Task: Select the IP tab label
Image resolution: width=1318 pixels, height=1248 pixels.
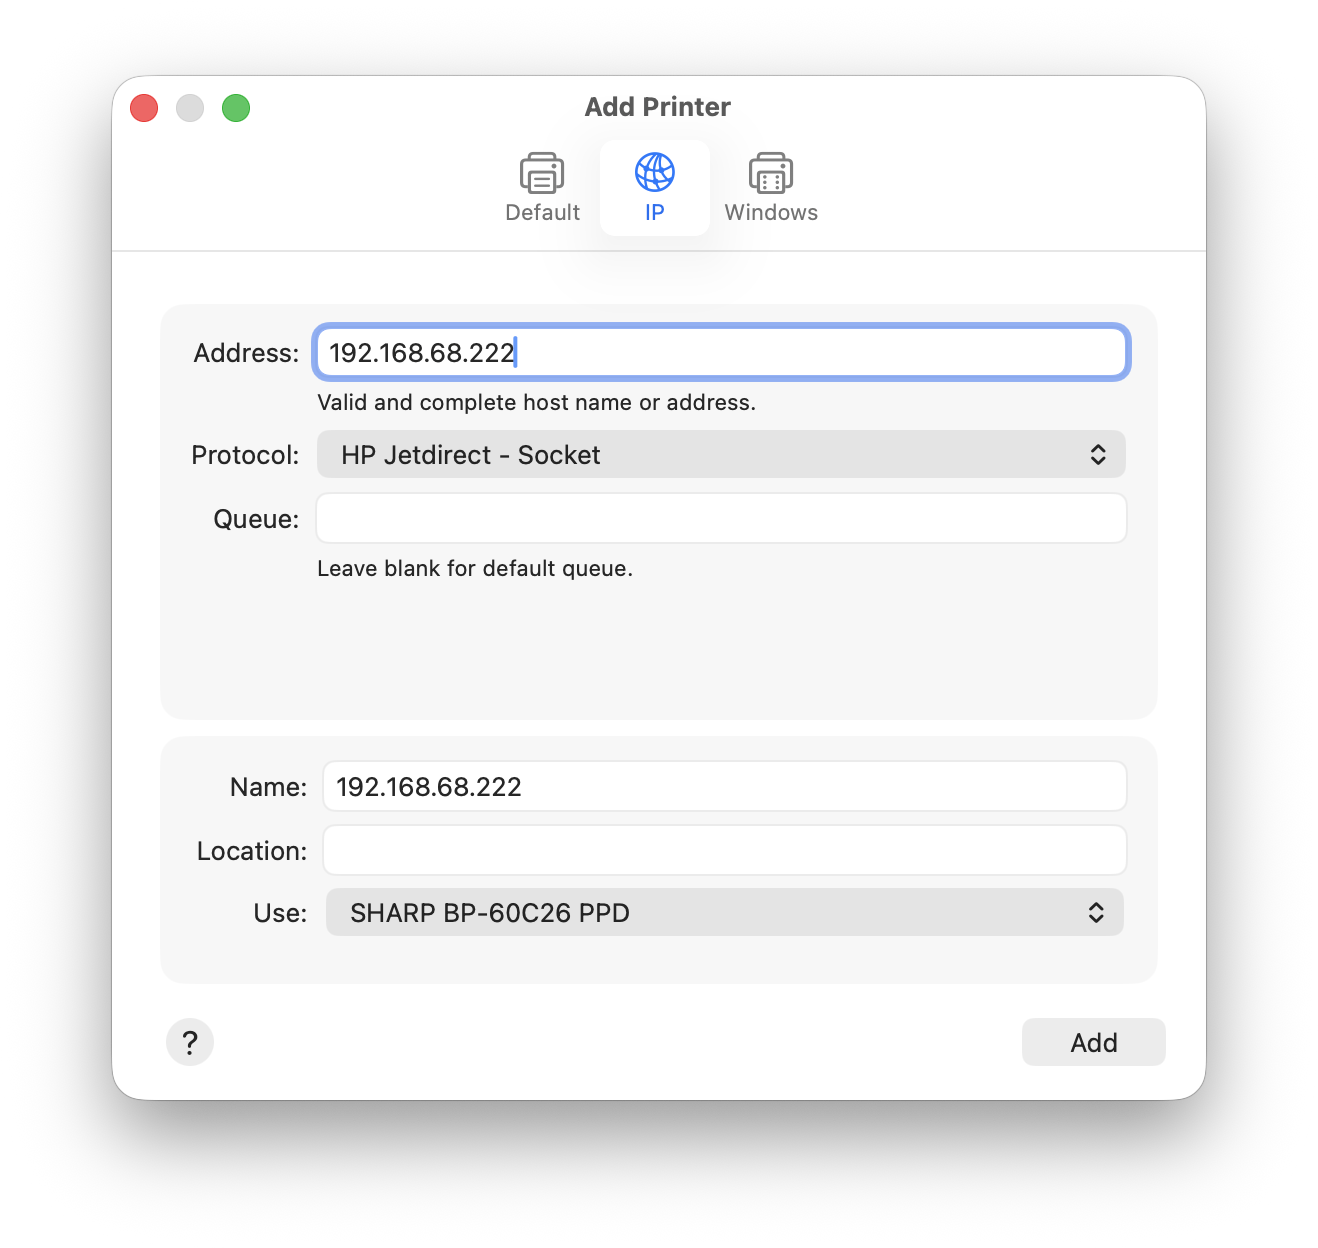Action: [x=655, y=213]
